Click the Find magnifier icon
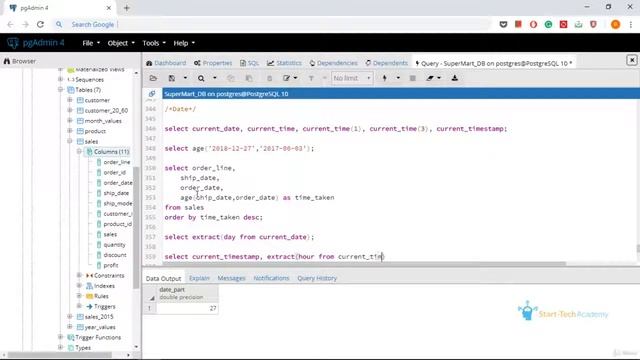The width and height of the screenshot is (640, 360). click(201, 78)
